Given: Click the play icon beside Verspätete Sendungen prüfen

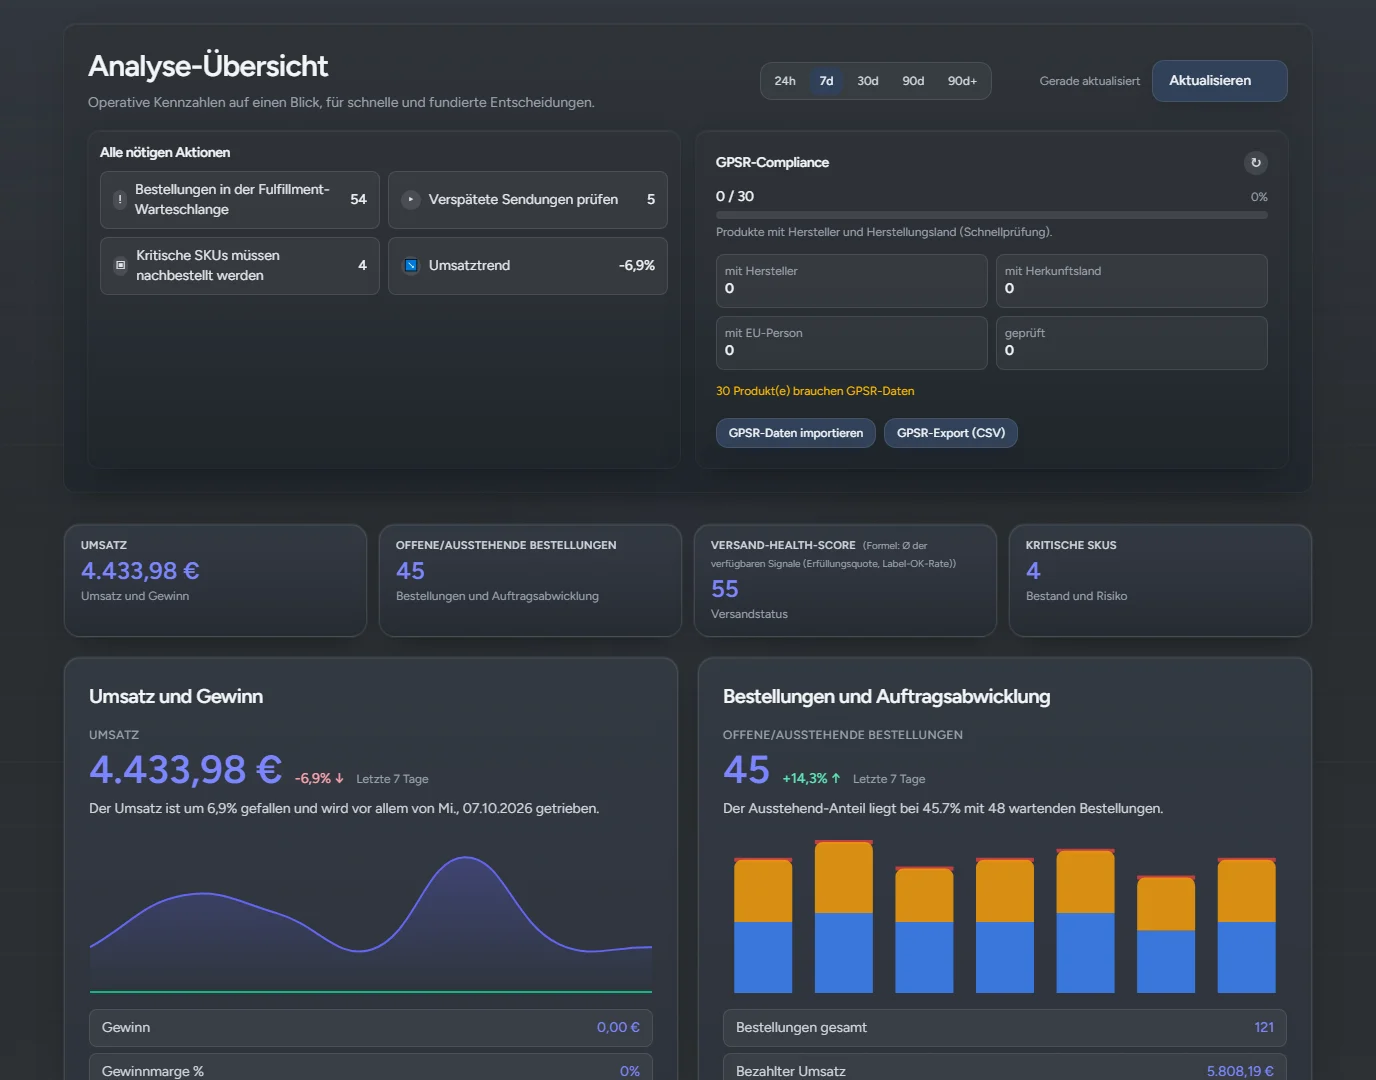Looking at the screenshot, I should [x=410, y=199].
